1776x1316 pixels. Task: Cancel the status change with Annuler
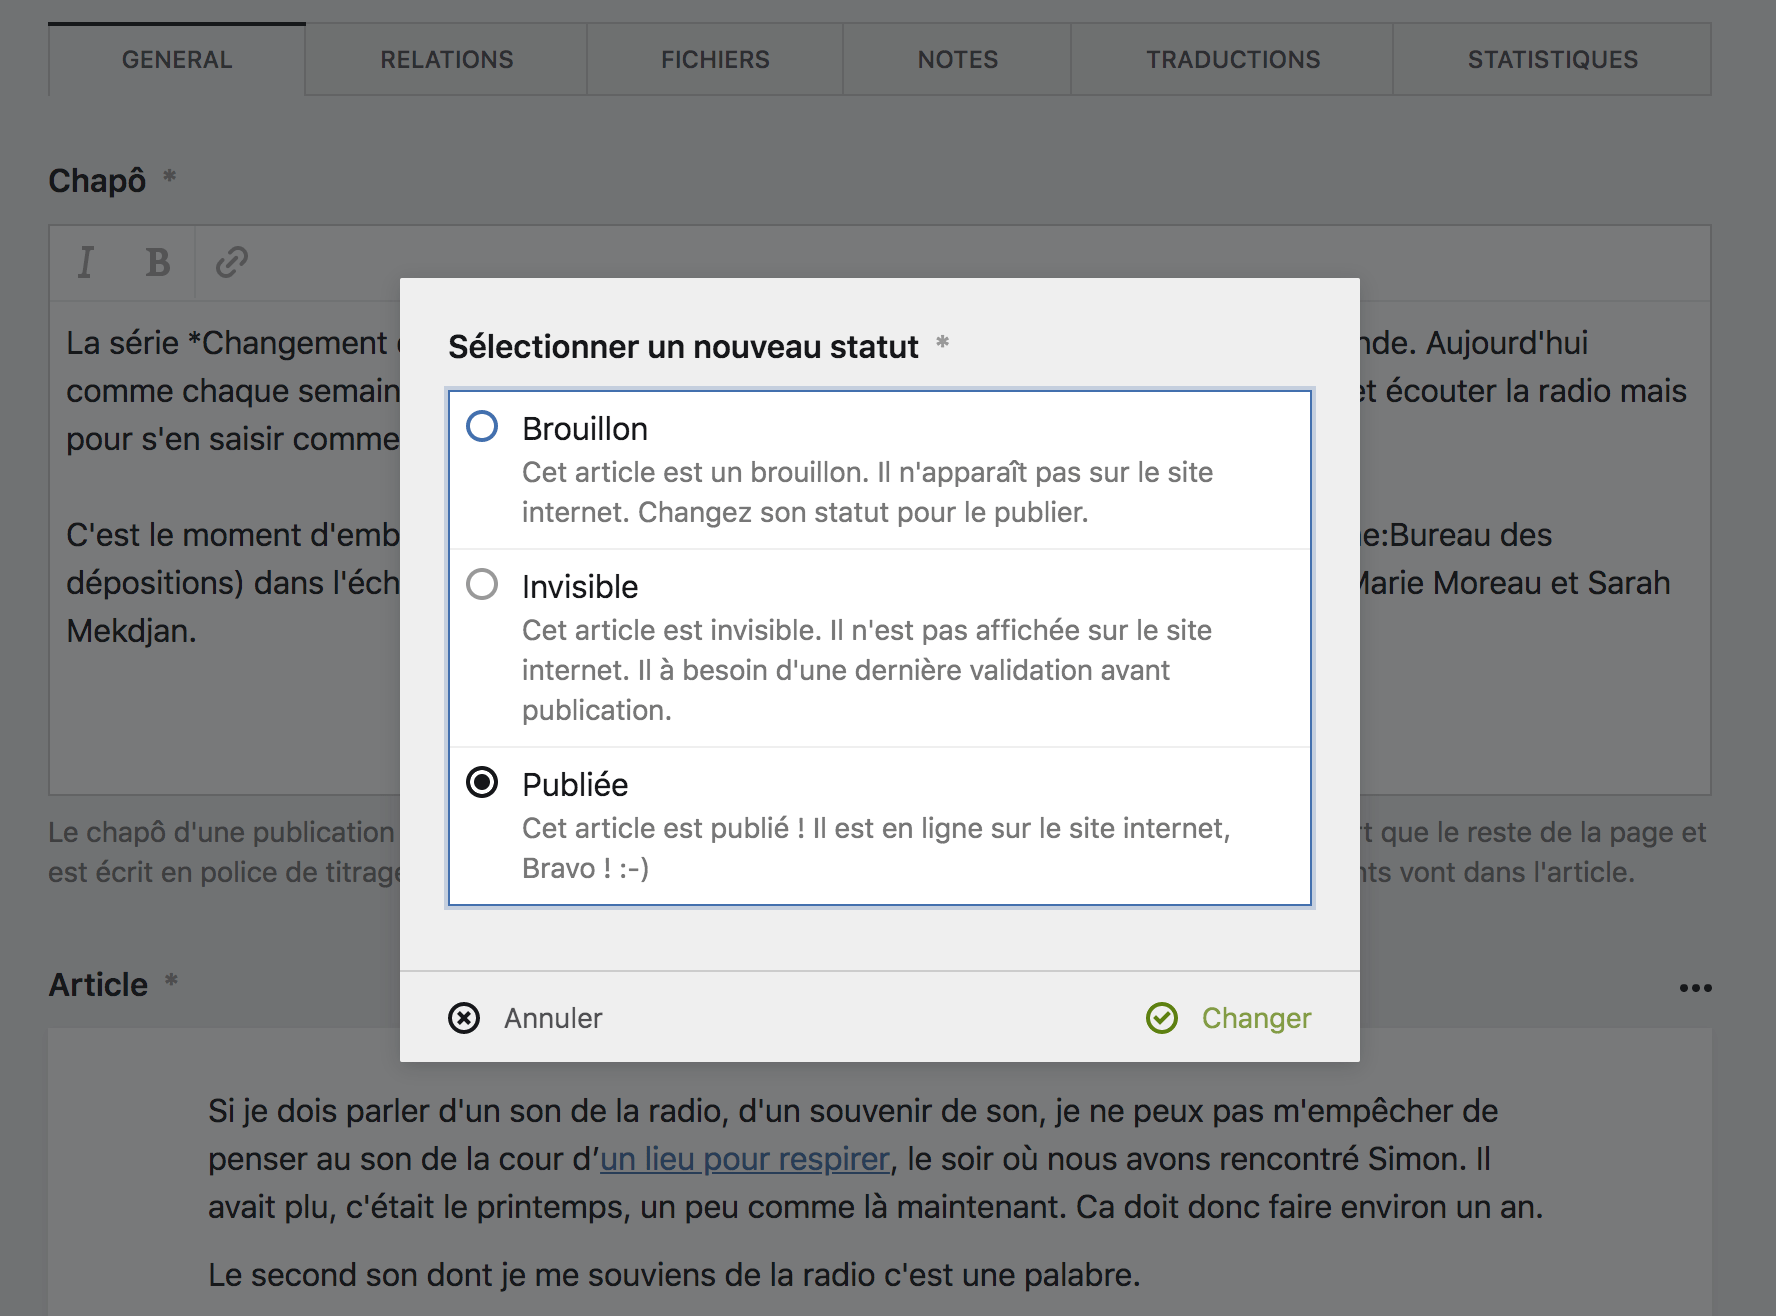coord(552,1018)
